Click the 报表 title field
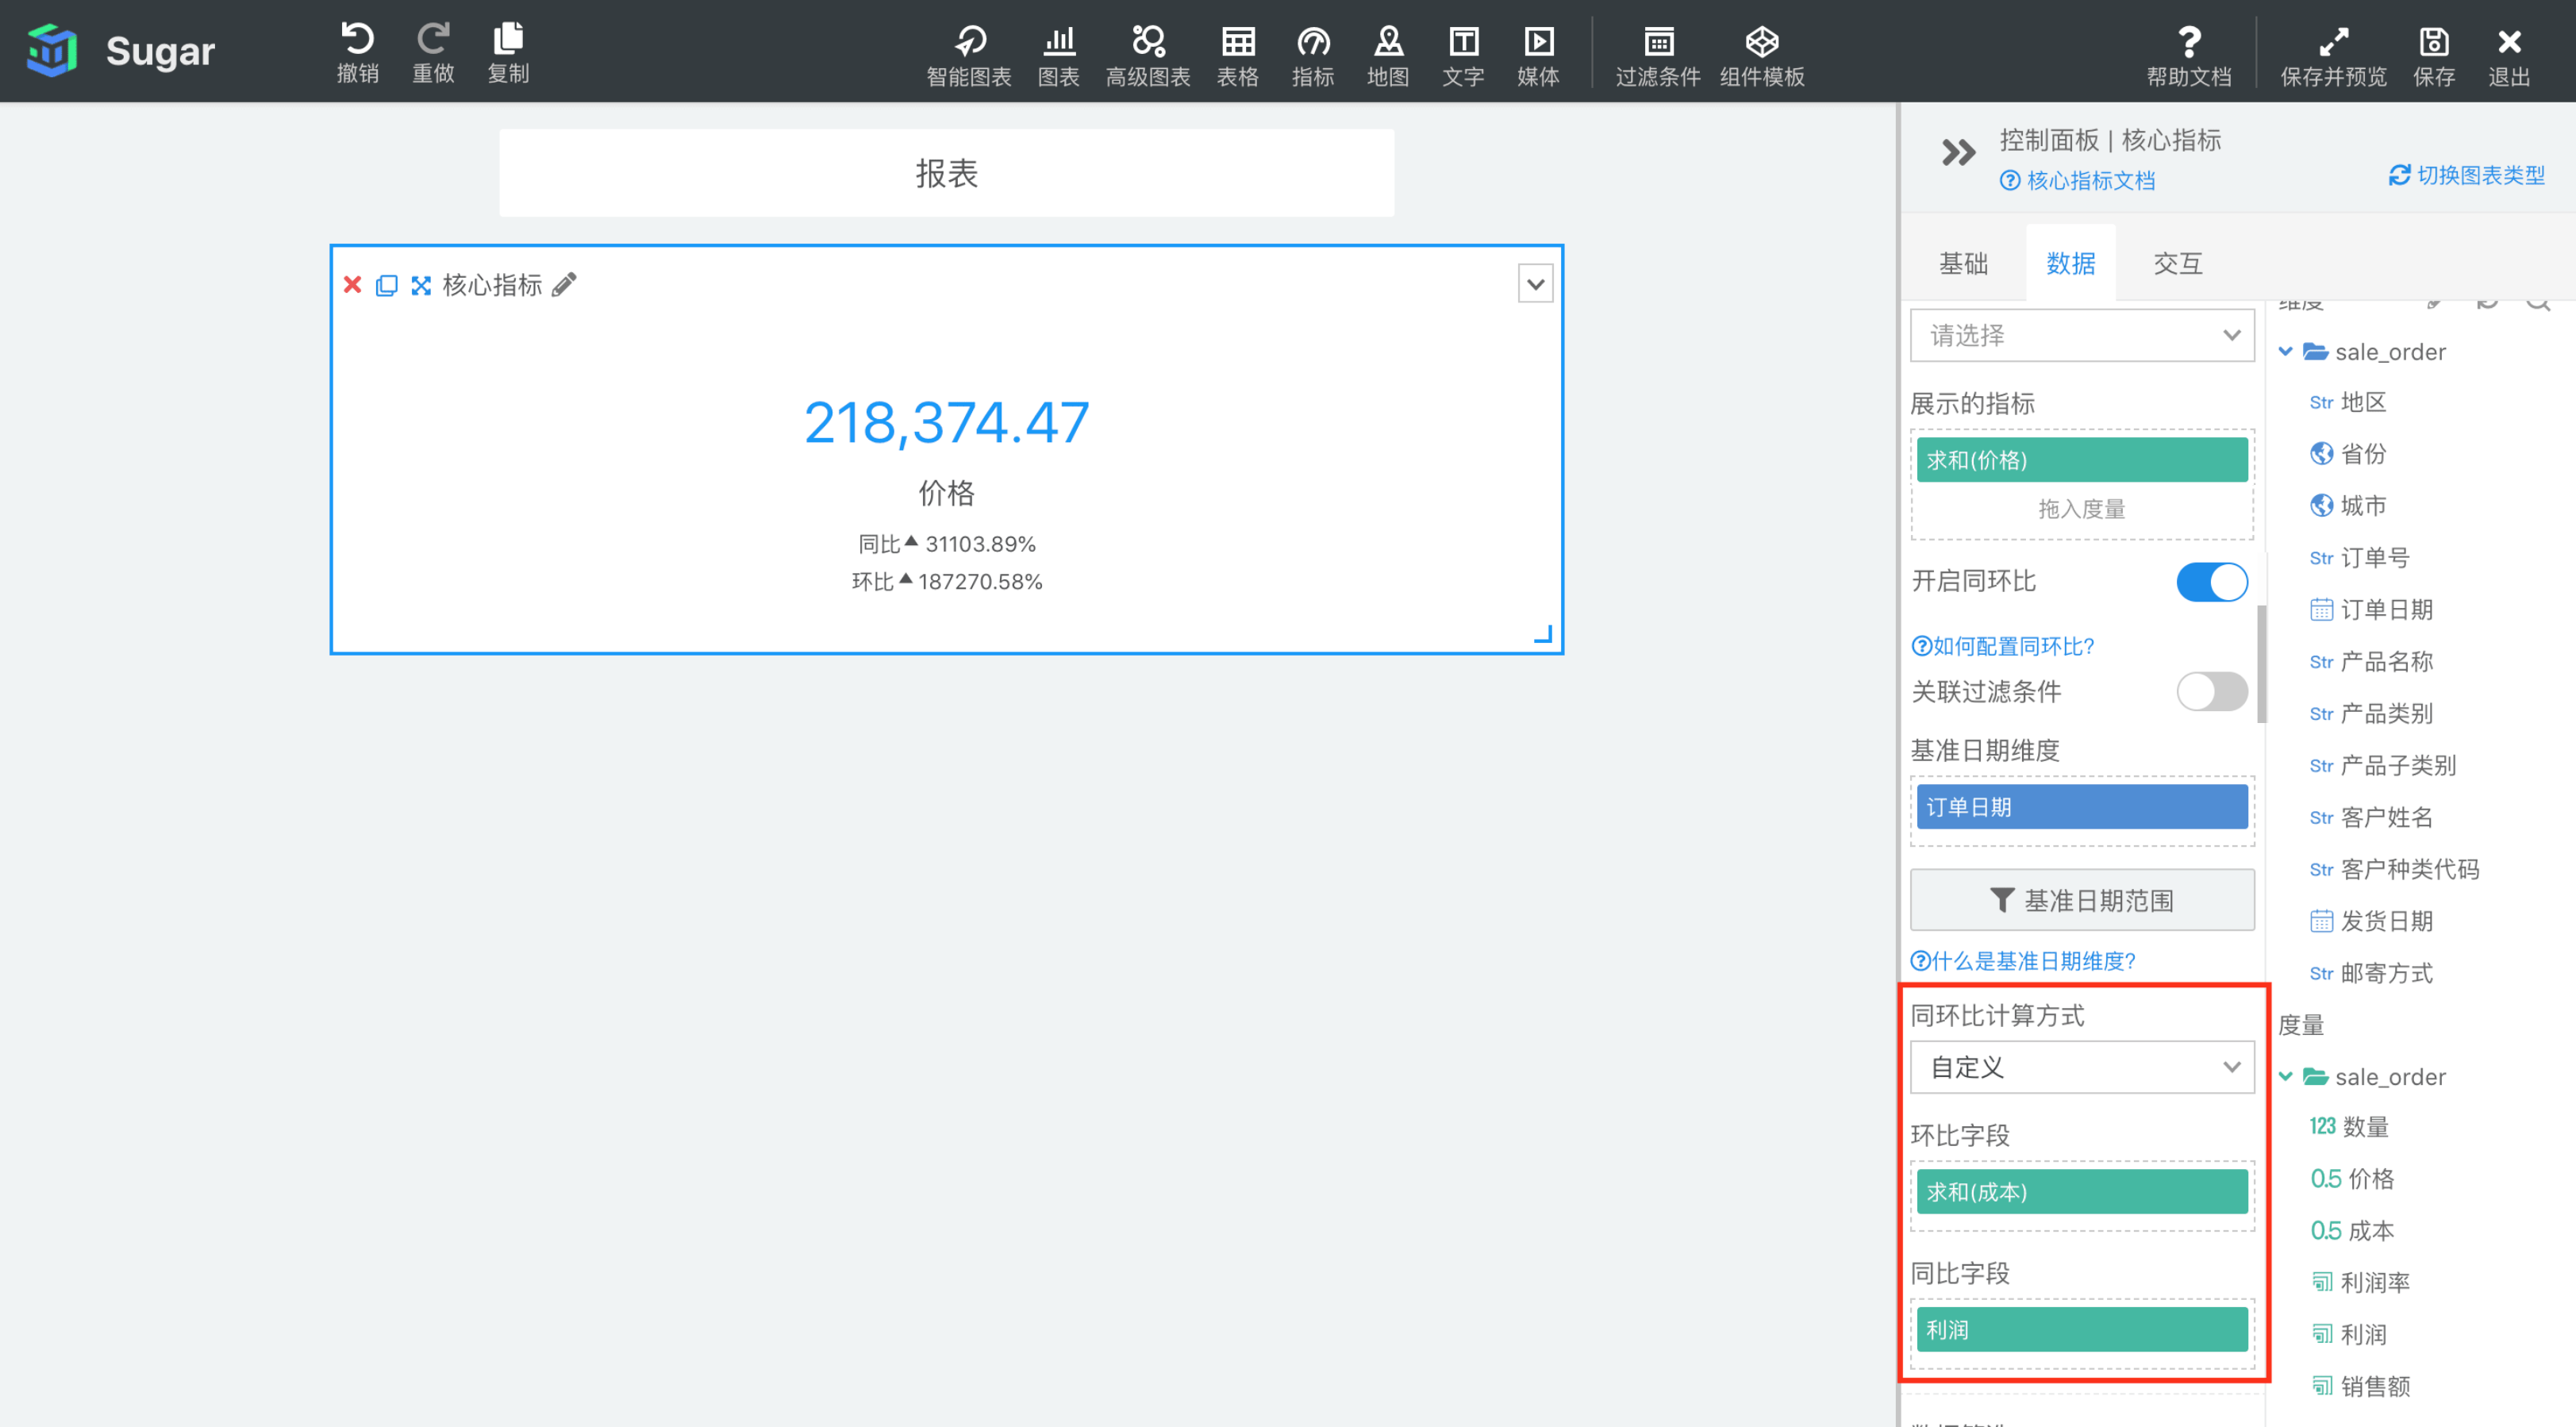 (x=946, y=173)
